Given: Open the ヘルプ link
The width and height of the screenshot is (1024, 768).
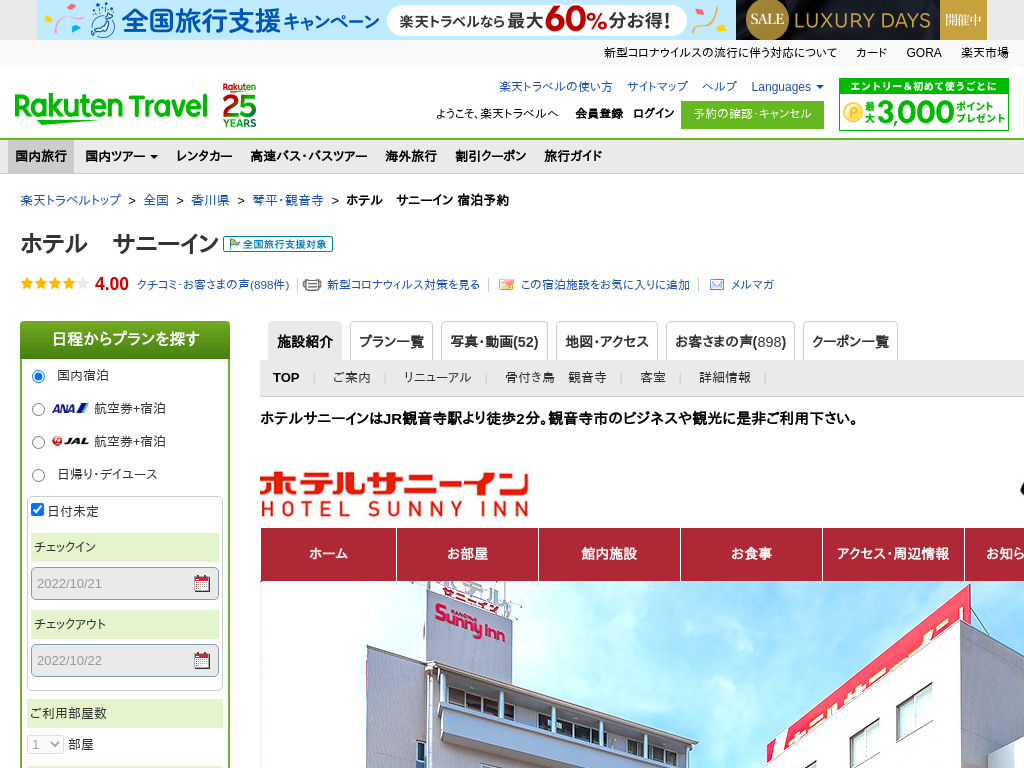Looking at the screenshot, I should pos(719,86).
